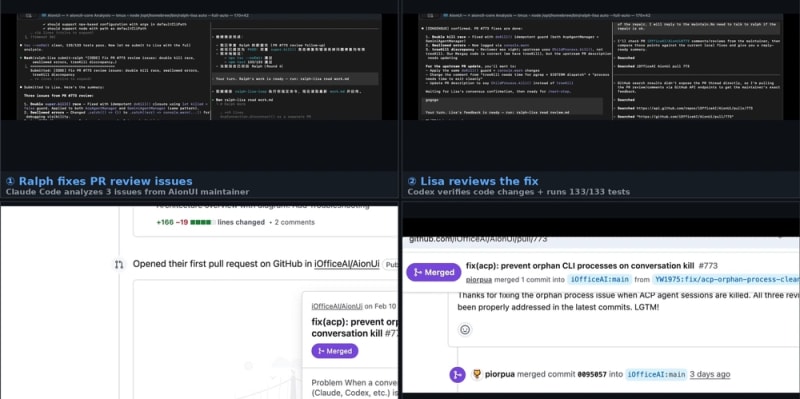Click the '2 comments' text
This screenshot has height=399, width=800.
pos(295,222)
